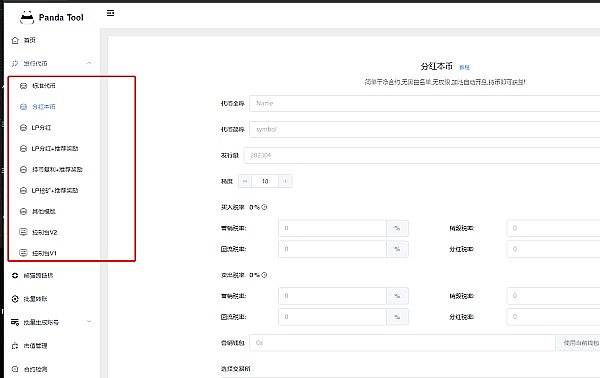Click the 分红税率 field under 买入税率
600x378 pixels.
(553, 249)
